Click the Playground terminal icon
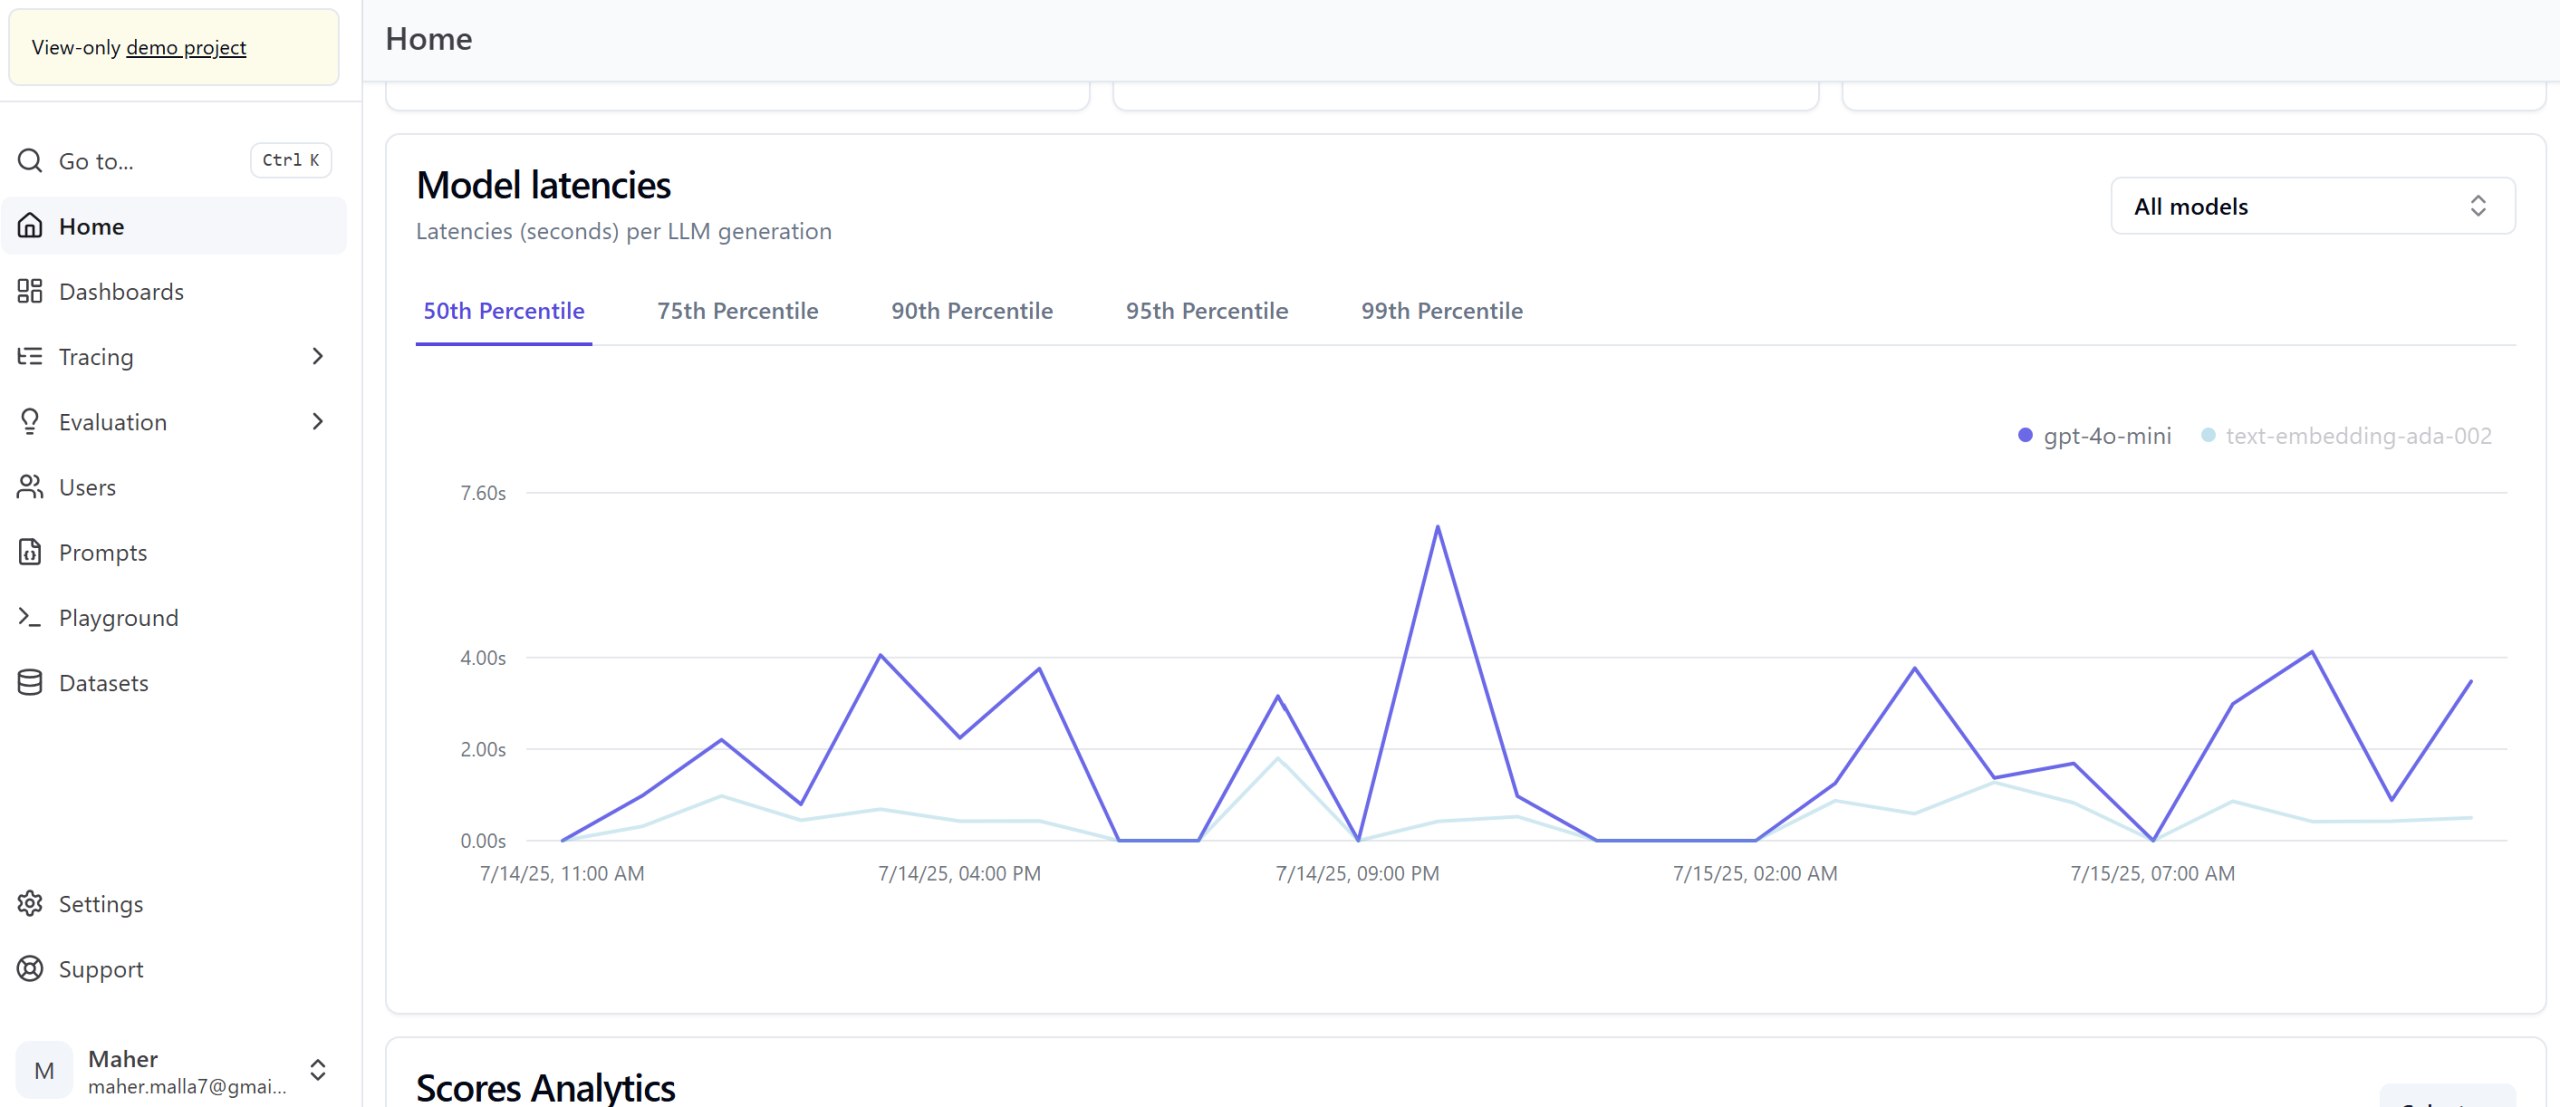 point(30,617)
